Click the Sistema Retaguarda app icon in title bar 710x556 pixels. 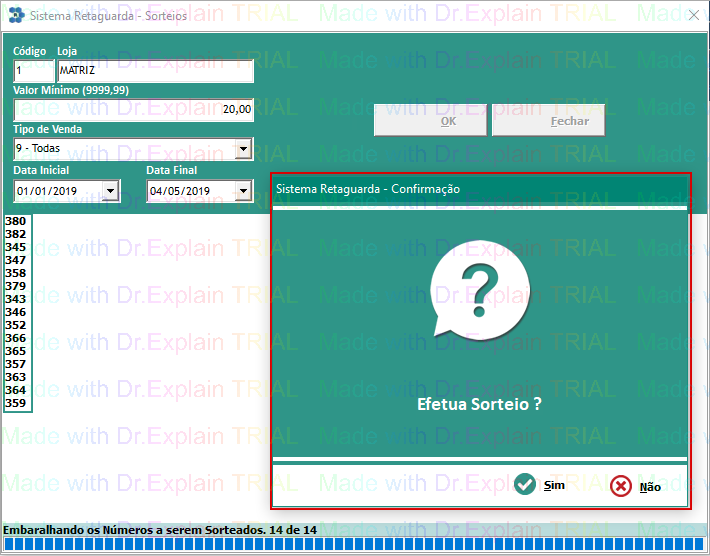pos(15,16)
